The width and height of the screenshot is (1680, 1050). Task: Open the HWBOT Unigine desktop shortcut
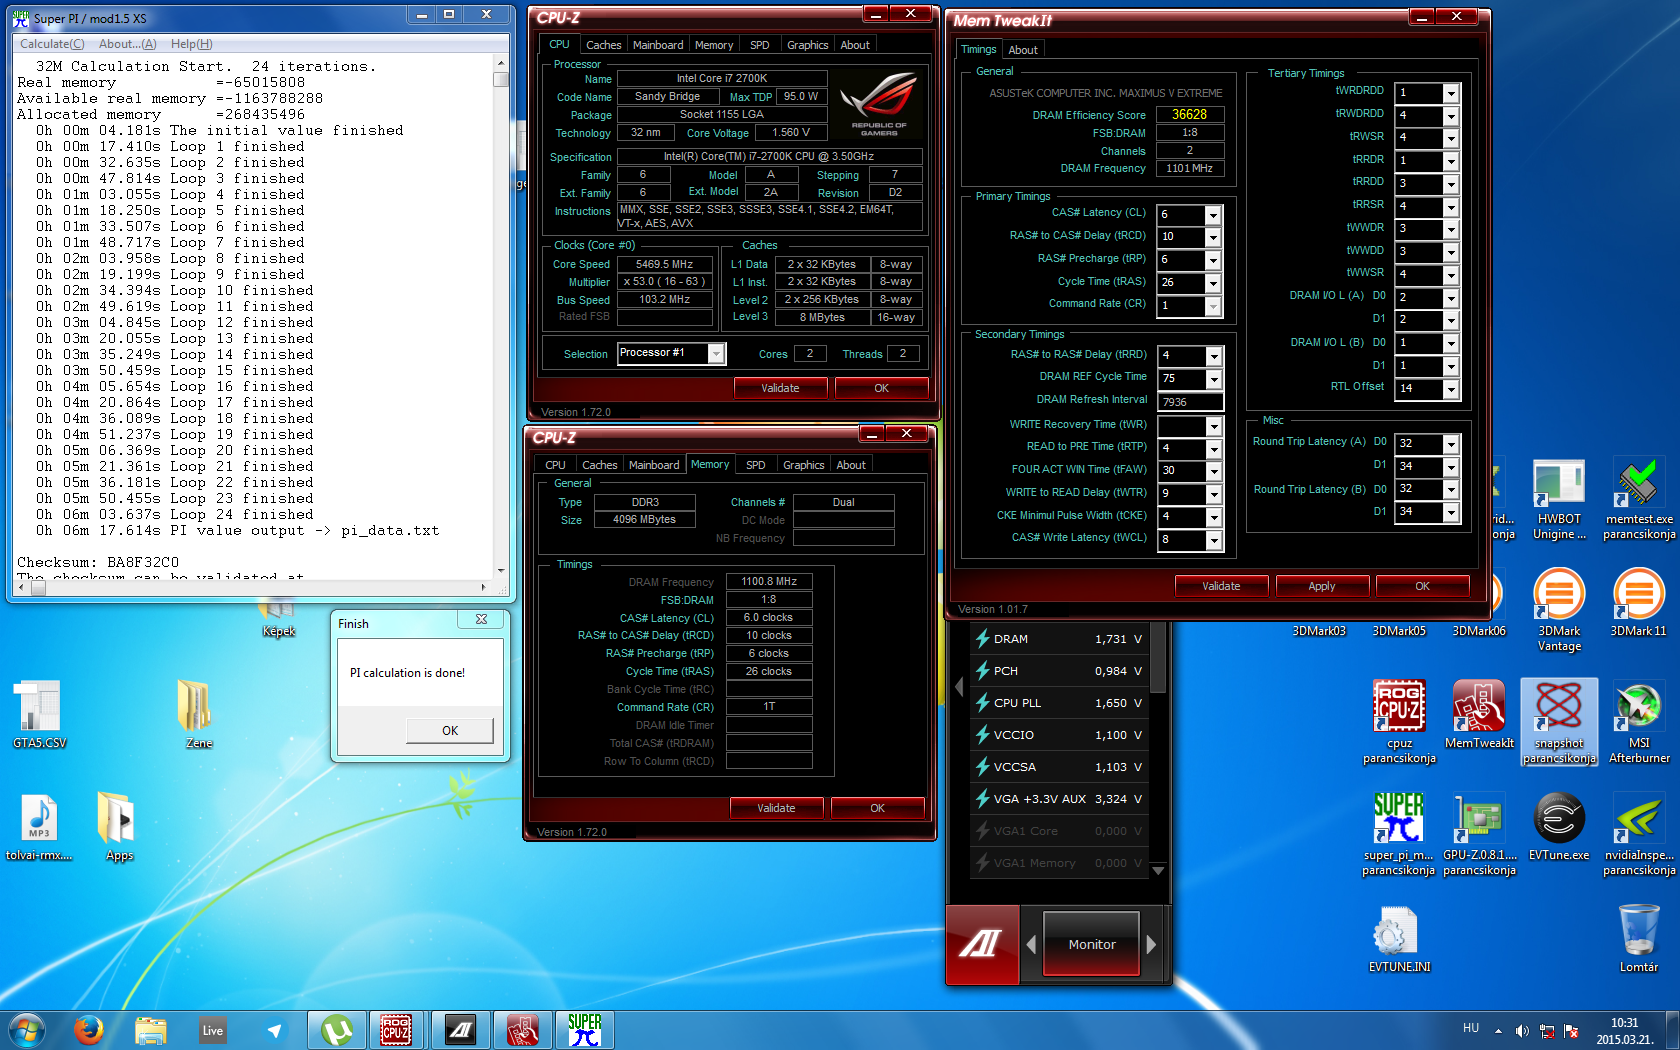pyautogui.click(x=1559, y=500)
